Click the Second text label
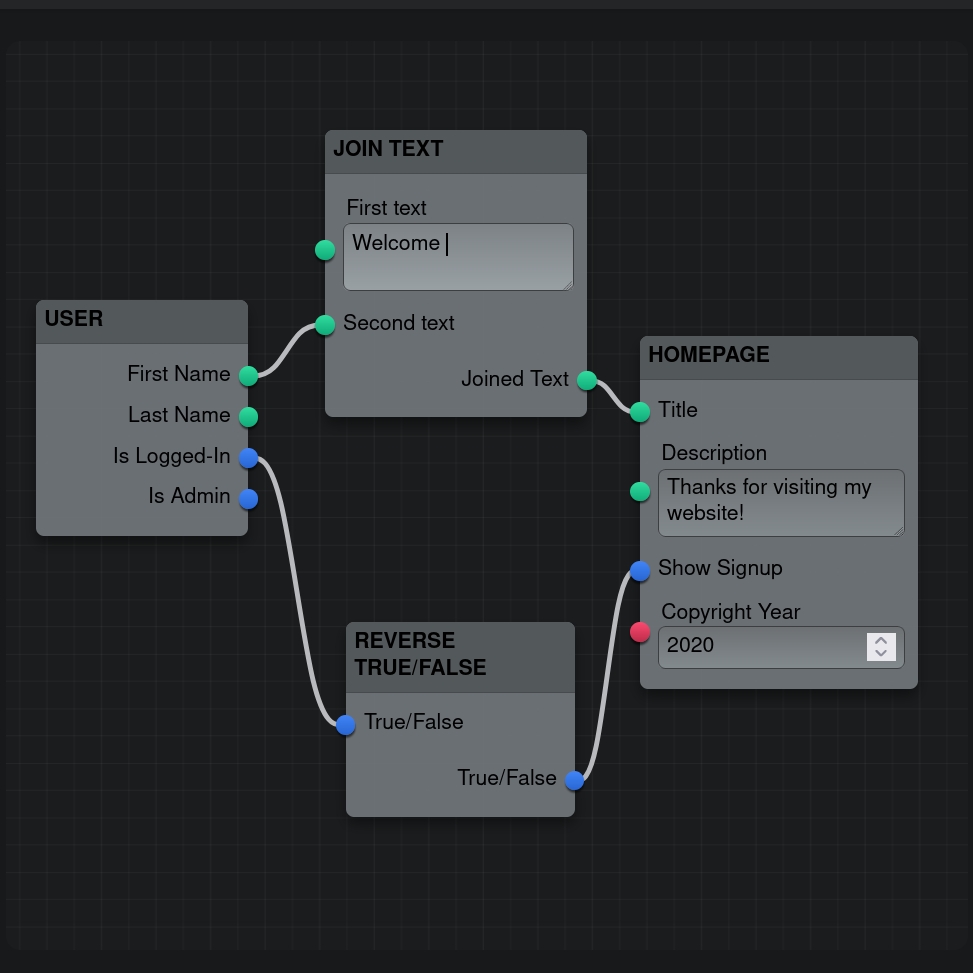Viewport: 973px width, 973px height. (x=398, y=323)
